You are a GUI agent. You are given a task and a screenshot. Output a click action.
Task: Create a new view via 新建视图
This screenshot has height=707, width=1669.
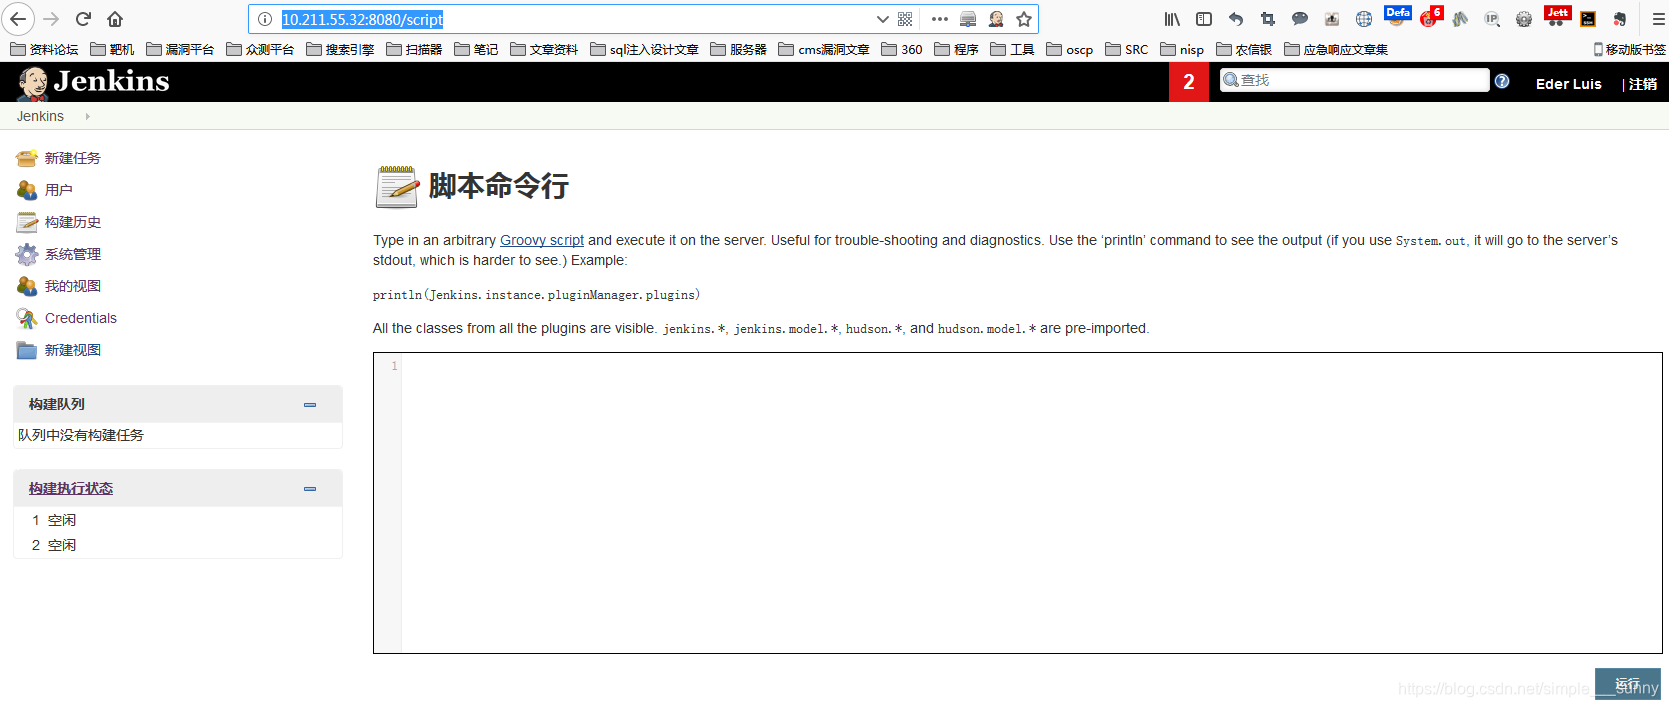(73, 350)
